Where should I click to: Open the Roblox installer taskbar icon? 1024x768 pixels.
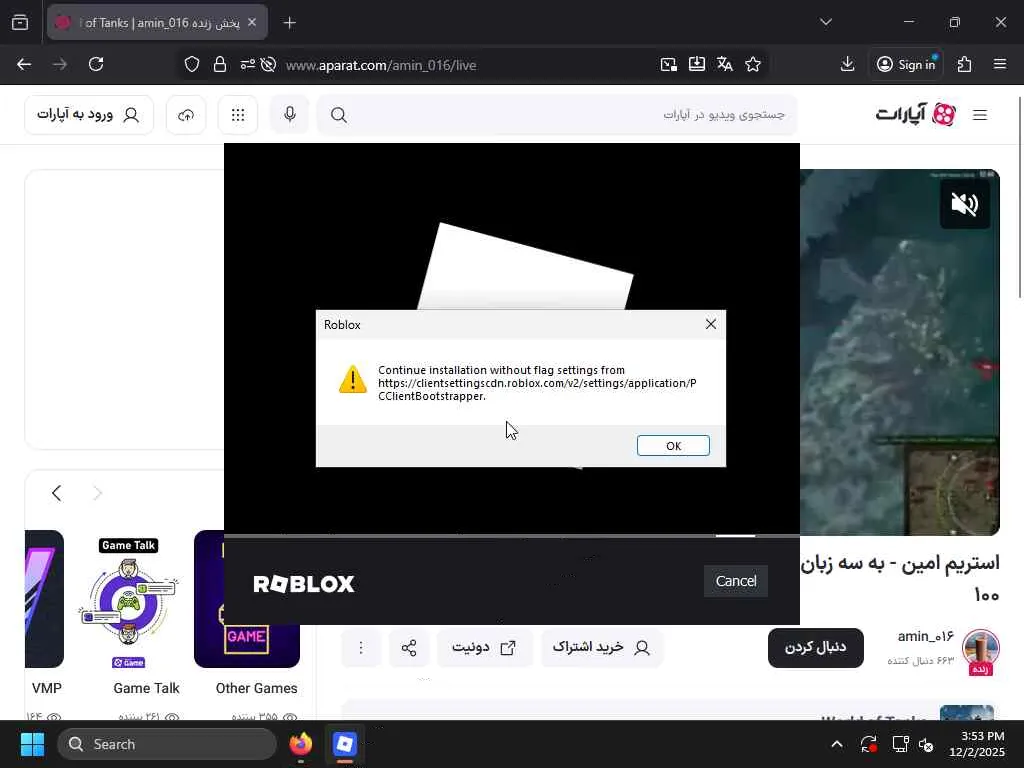[344, 744]
